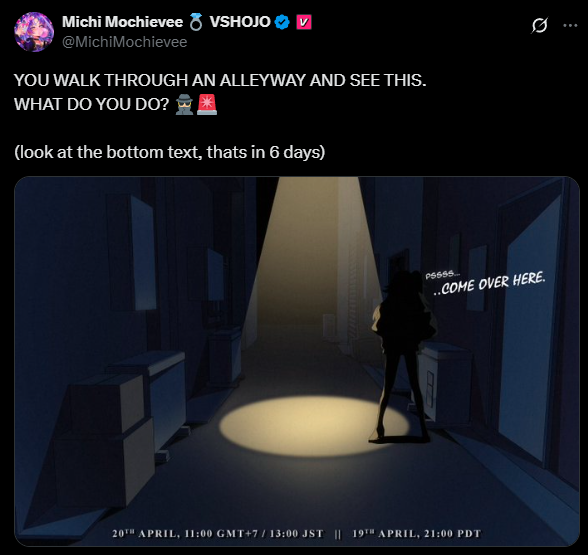The width and height of the screenshot is (588, 555).
Task: Click the pink VSHOJO affiliate badge
Action: 304,22
